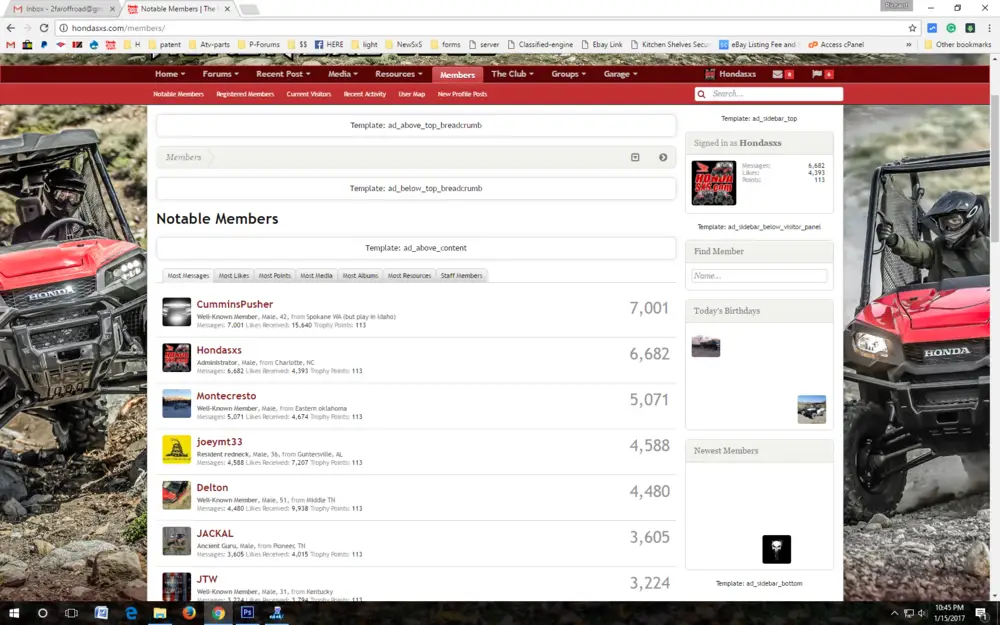Switch to the Most Resources tab

click(x=409, y=276)
